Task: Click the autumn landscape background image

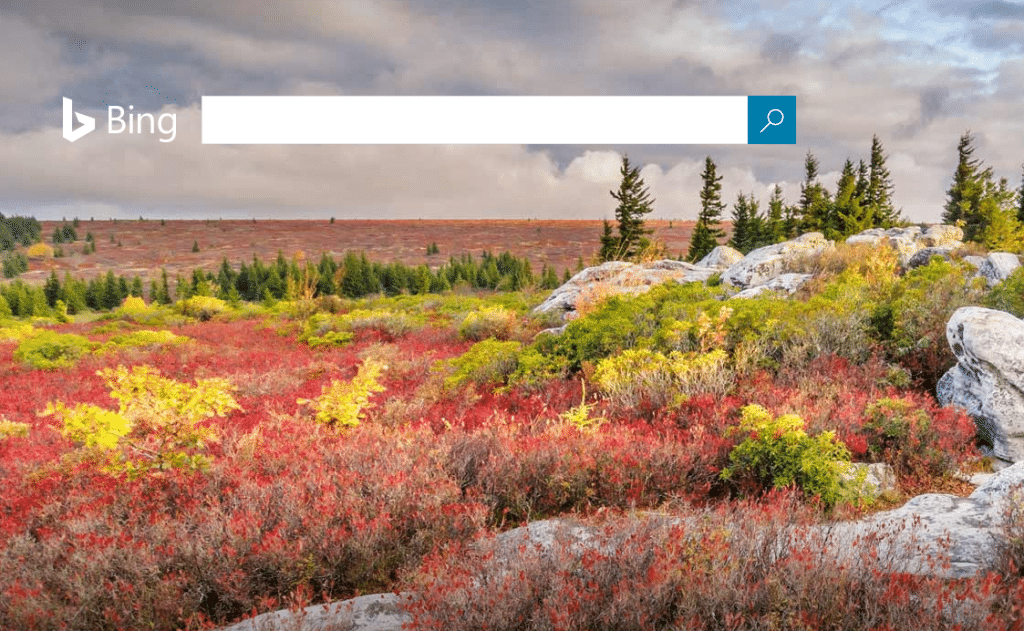Action: click(512, 392)
